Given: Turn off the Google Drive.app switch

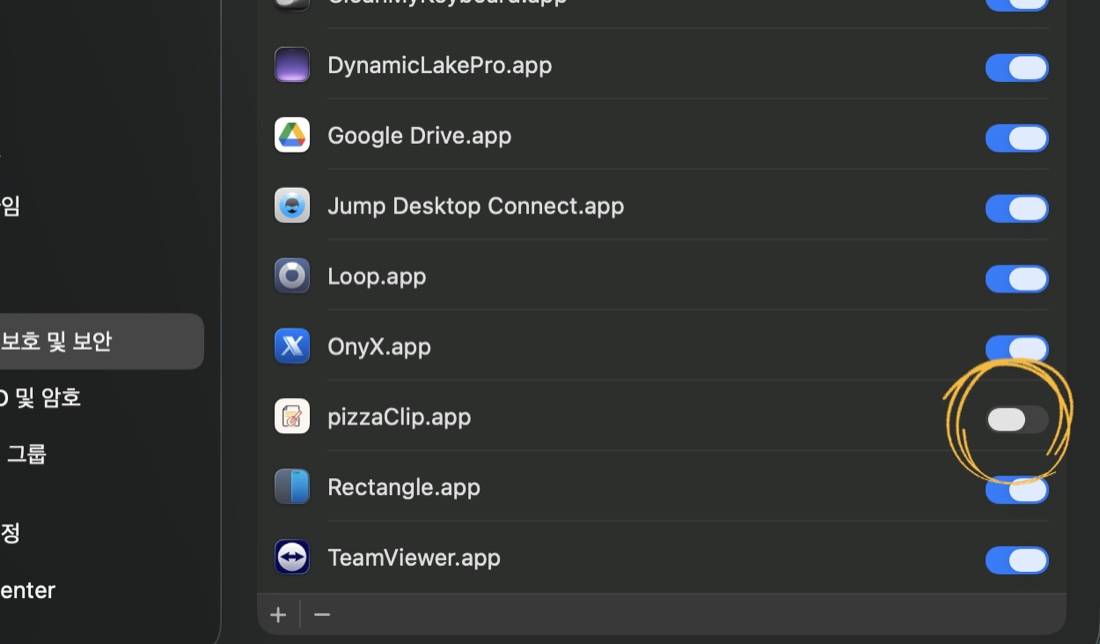Looking at the screenshot, I should point(1017,138).
